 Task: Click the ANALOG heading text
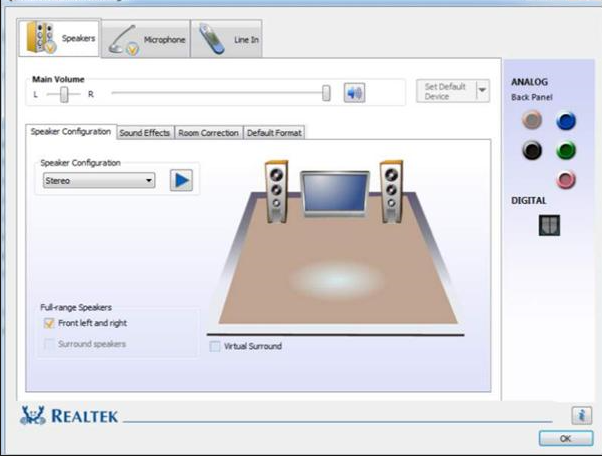529,82
